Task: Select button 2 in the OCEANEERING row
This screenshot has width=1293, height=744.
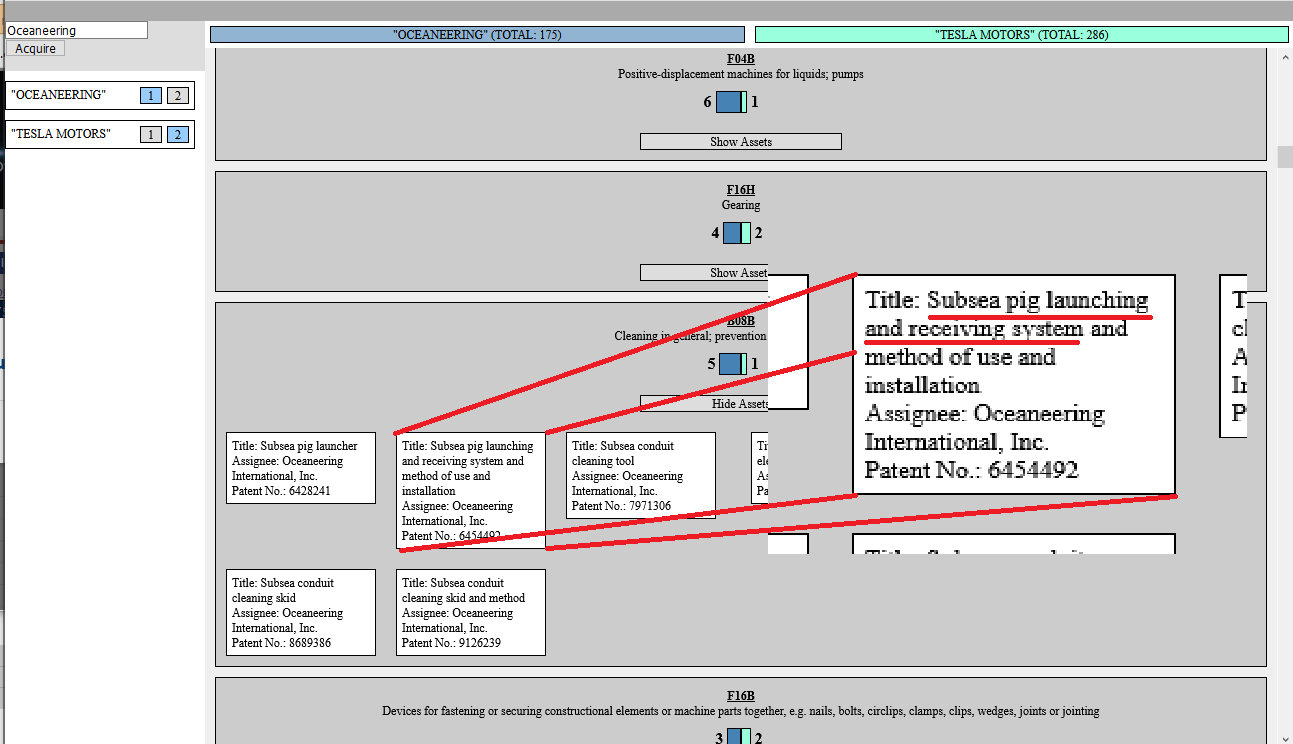Action: 177,95
